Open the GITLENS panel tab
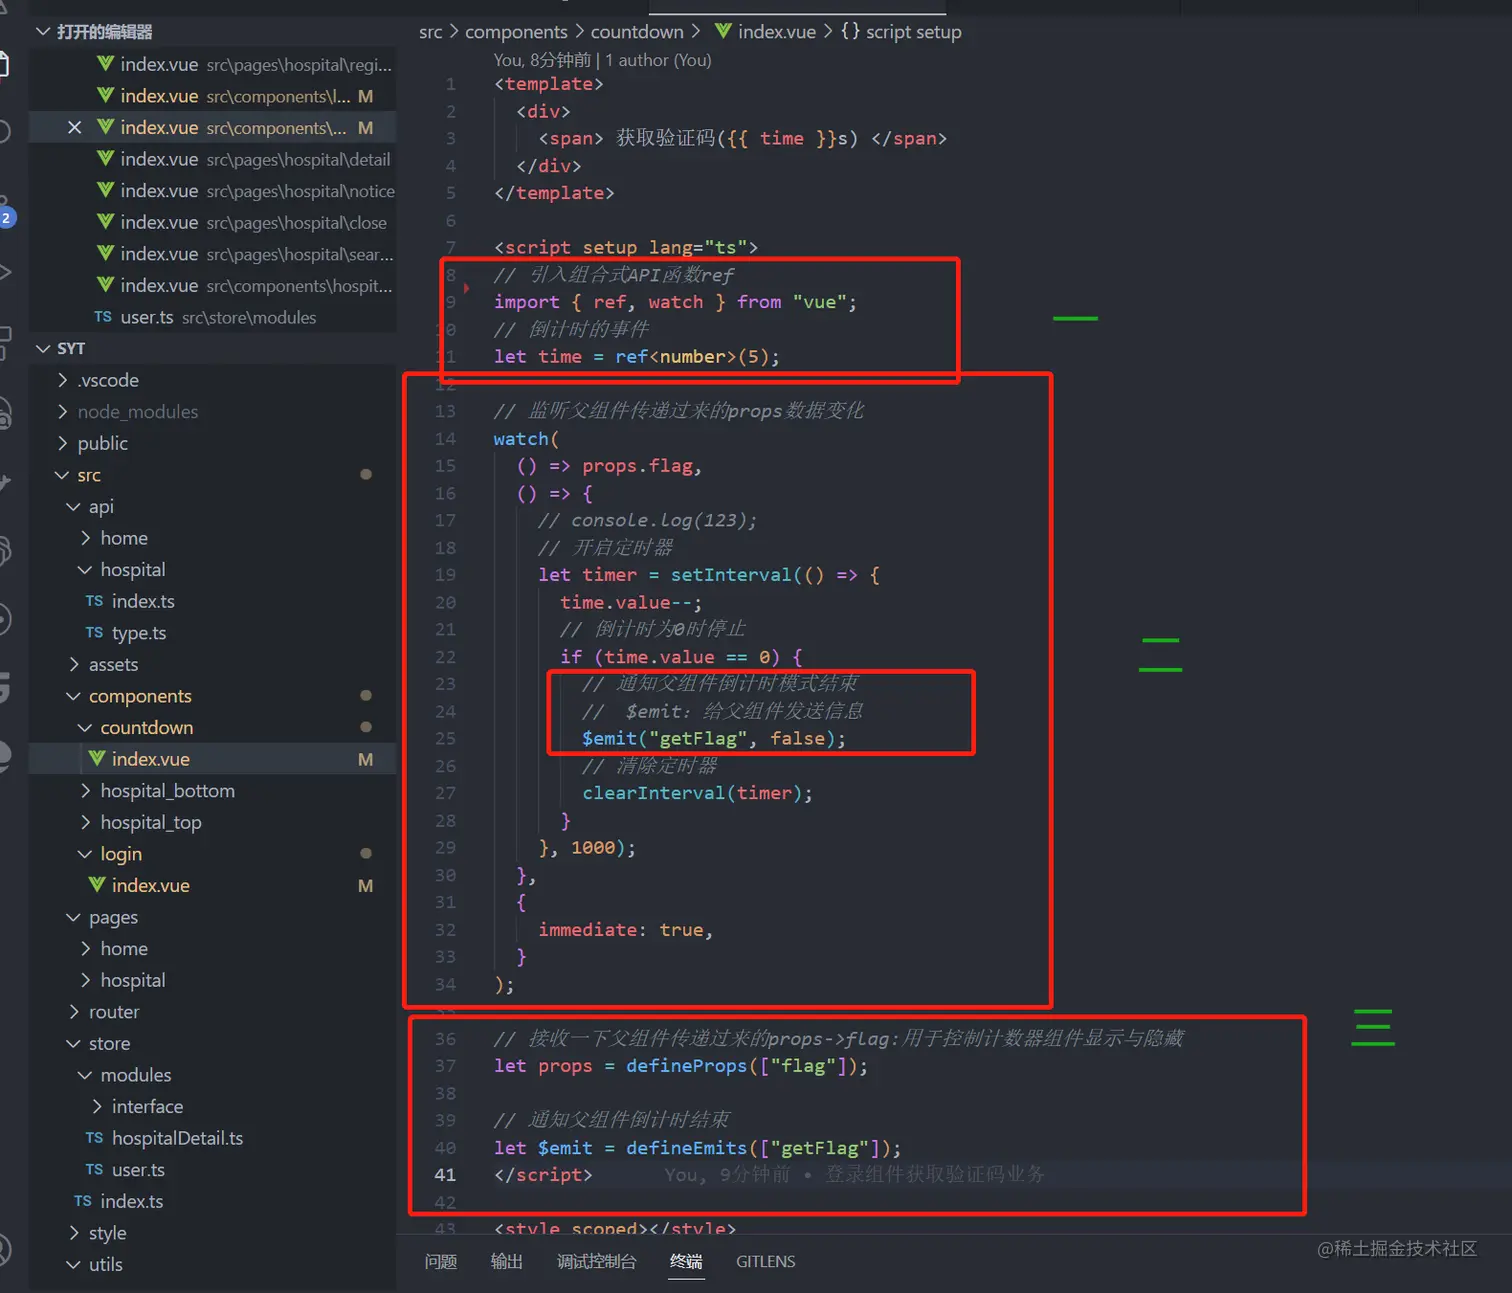 point(766,1262)
